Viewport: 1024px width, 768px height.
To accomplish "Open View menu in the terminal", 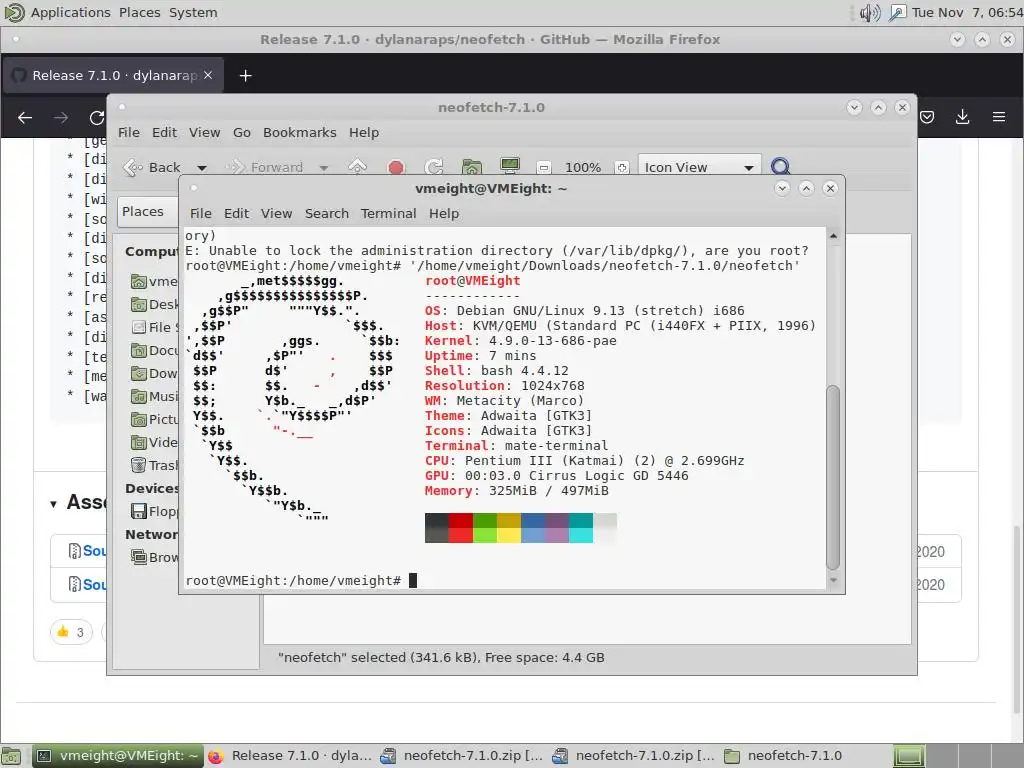I will [x=276, y=214].
